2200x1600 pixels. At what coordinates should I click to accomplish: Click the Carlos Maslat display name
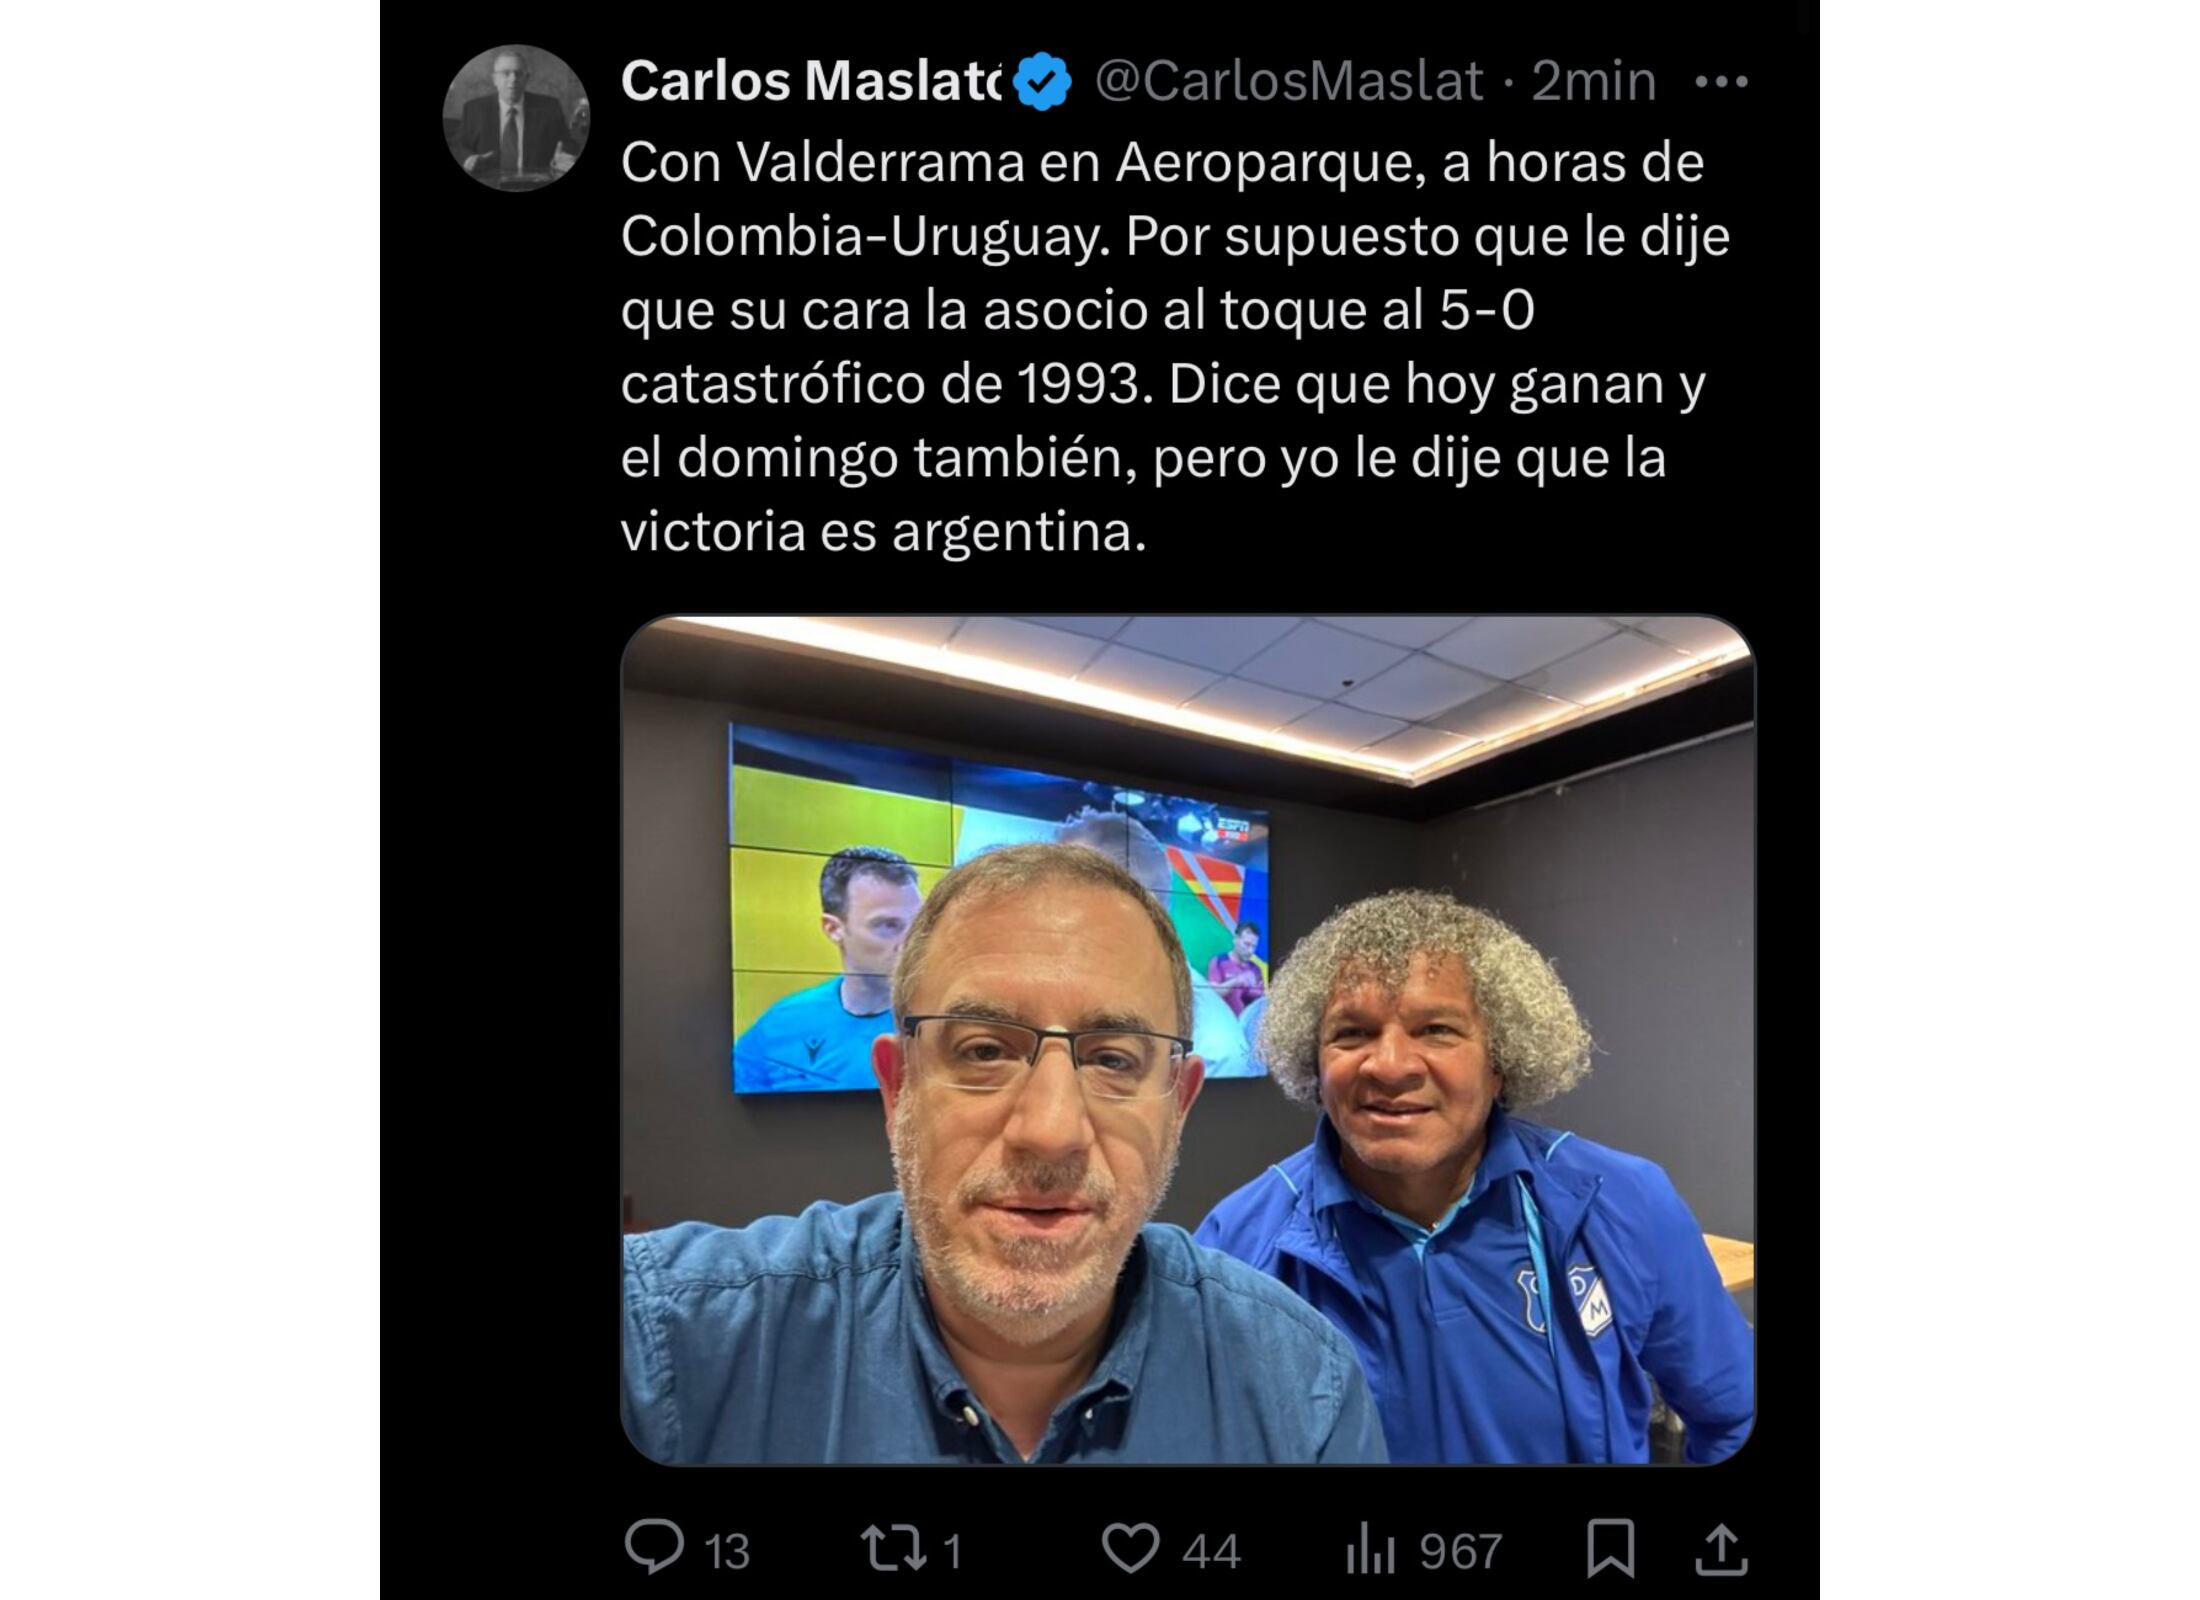(811, 81)
